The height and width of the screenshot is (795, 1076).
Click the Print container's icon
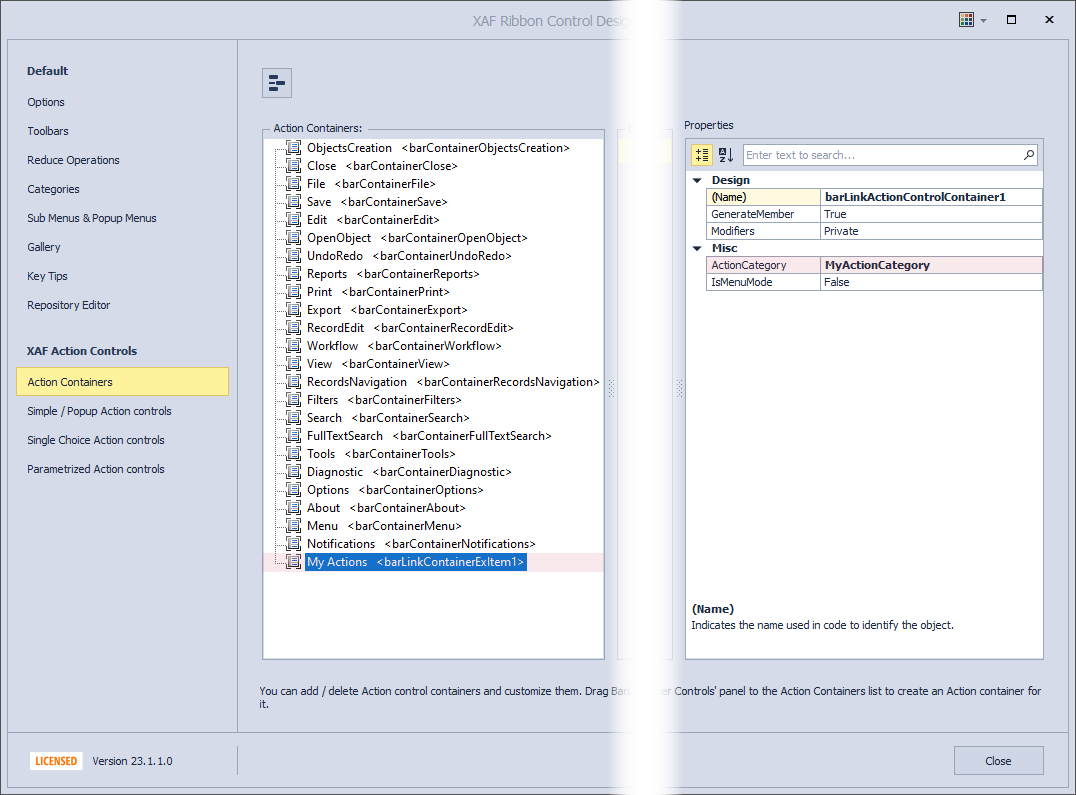294,292
